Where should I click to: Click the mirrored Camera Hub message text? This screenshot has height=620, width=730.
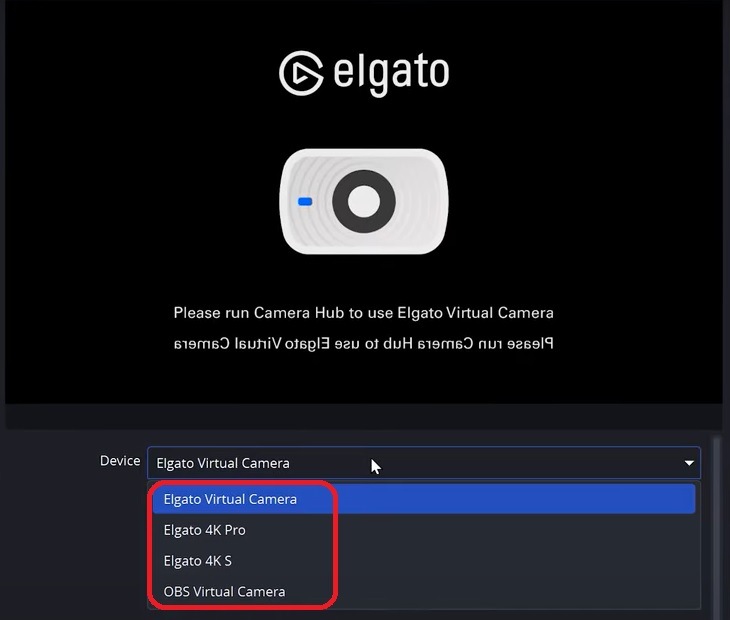pos(364,344)
